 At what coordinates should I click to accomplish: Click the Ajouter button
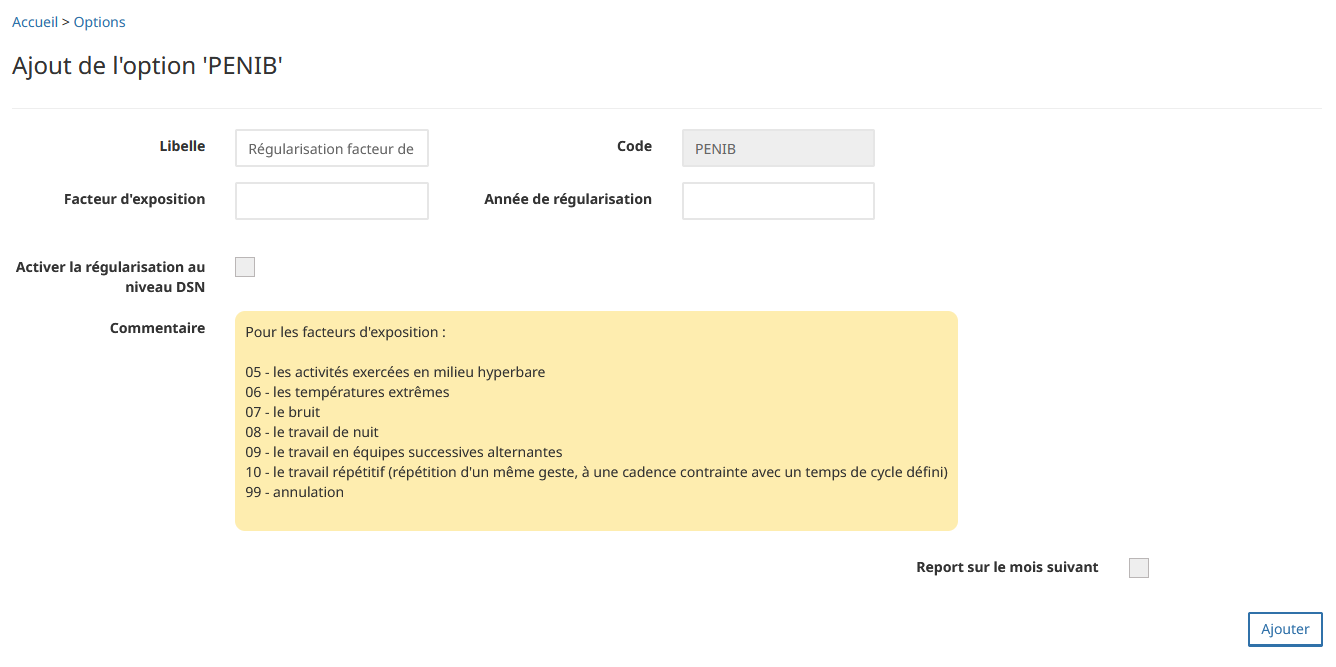click(x=1285, y=629)
